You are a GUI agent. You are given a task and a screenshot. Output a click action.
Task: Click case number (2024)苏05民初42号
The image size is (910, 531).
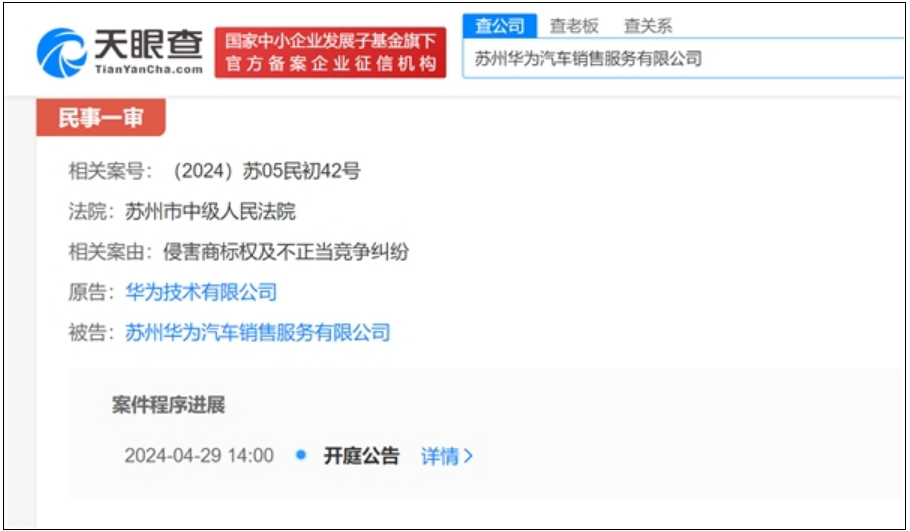267,171
